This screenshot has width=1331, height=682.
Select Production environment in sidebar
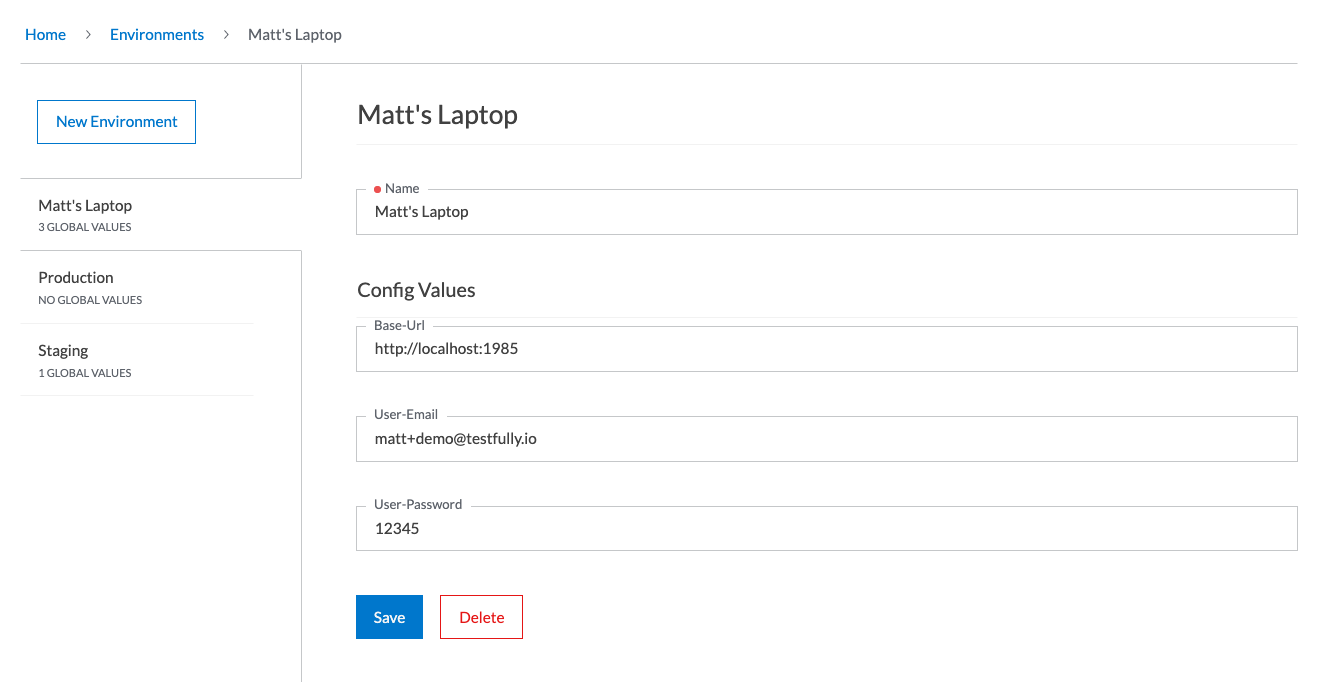[x=137, y=287]
